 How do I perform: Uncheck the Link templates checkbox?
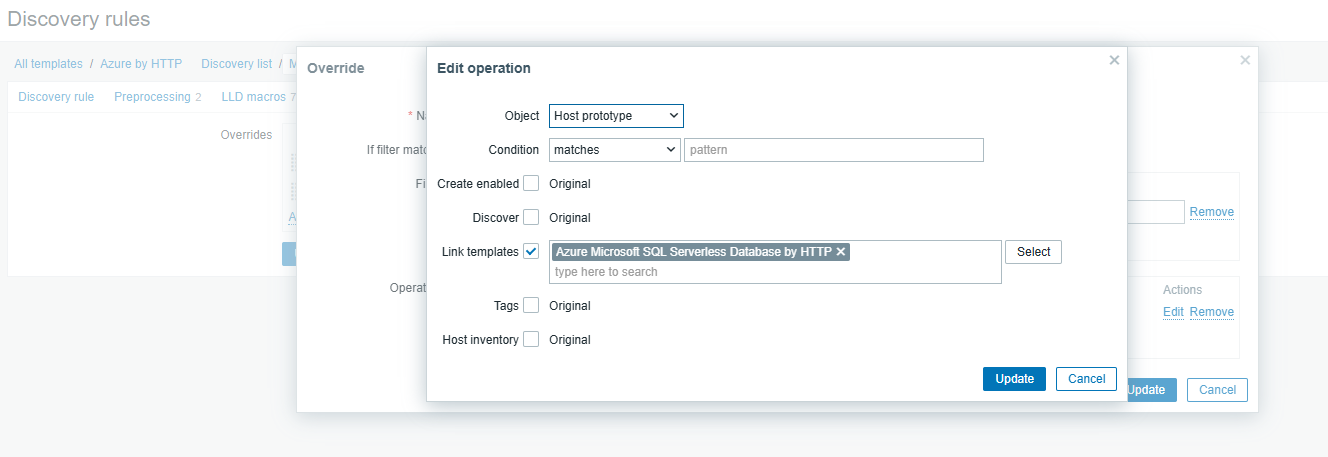(531, 251)
